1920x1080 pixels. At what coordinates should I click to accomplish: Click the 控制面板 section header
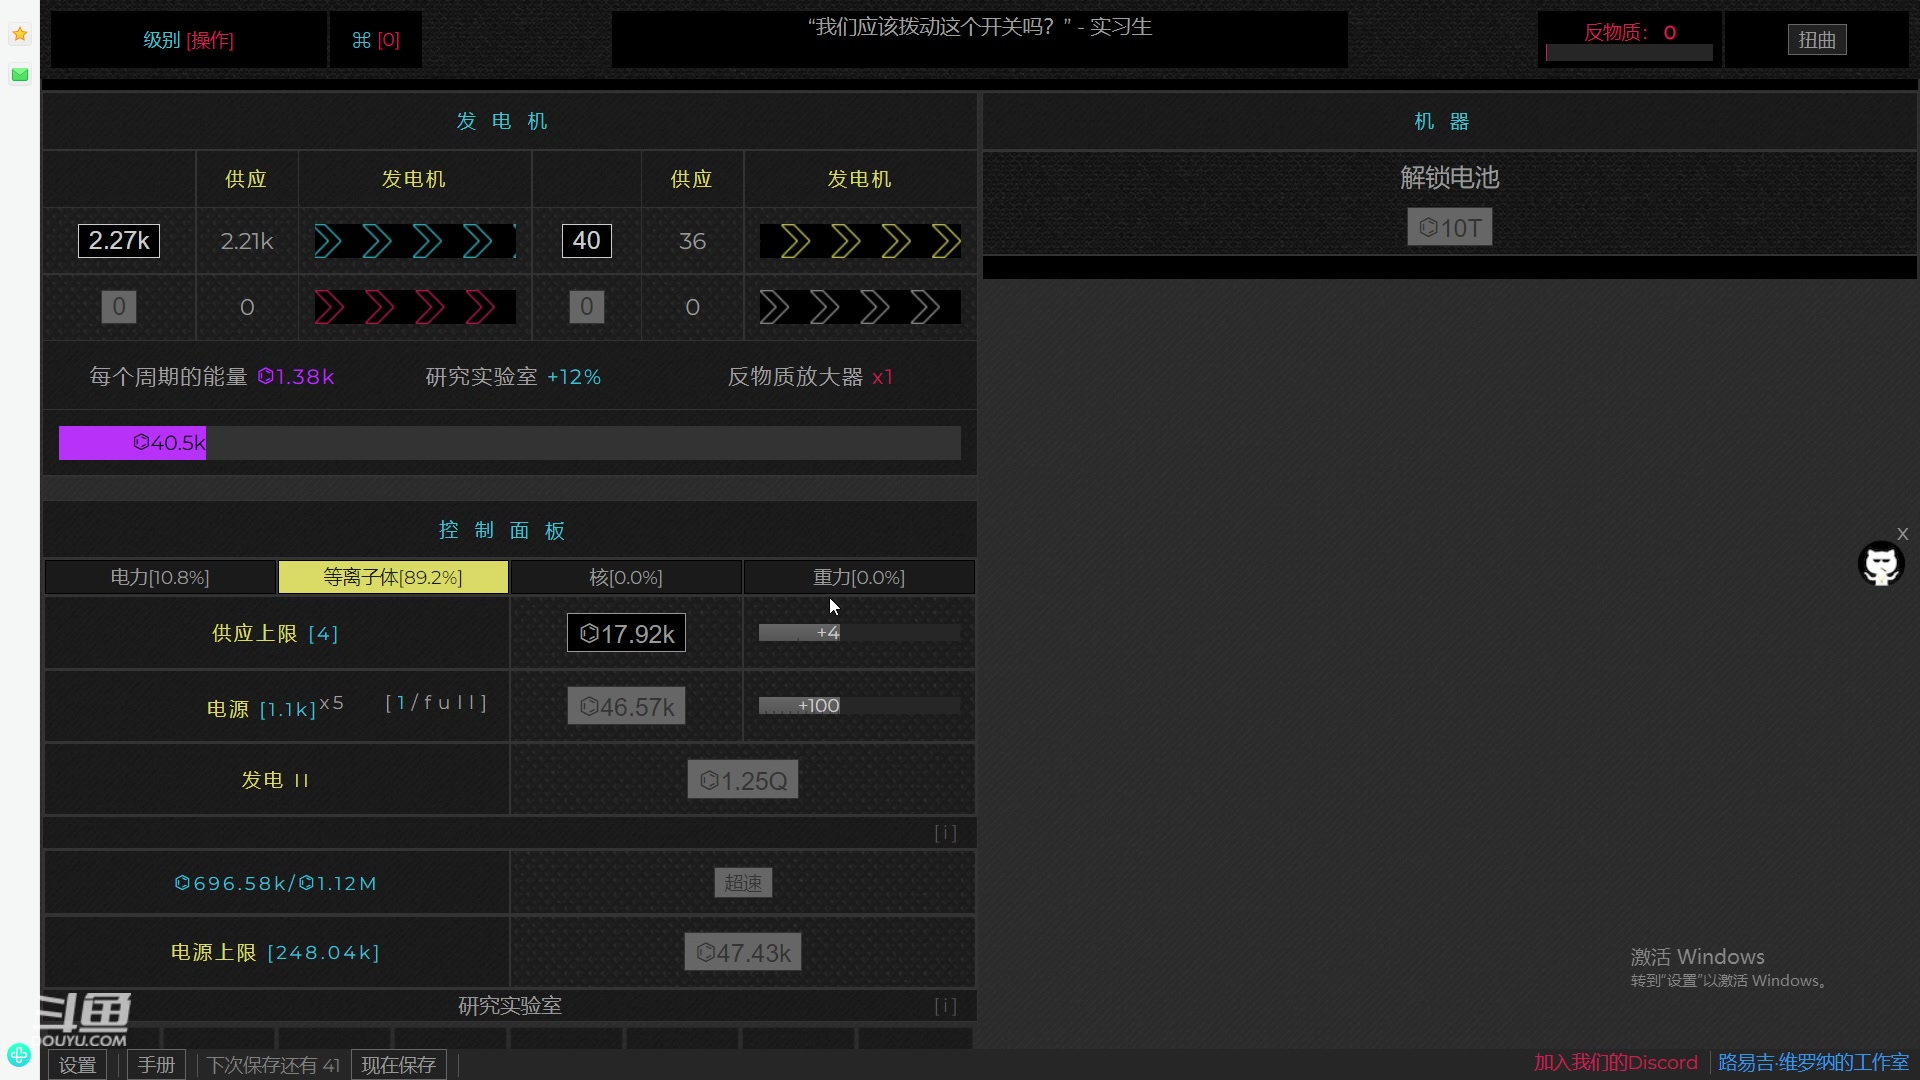point(502,530)
